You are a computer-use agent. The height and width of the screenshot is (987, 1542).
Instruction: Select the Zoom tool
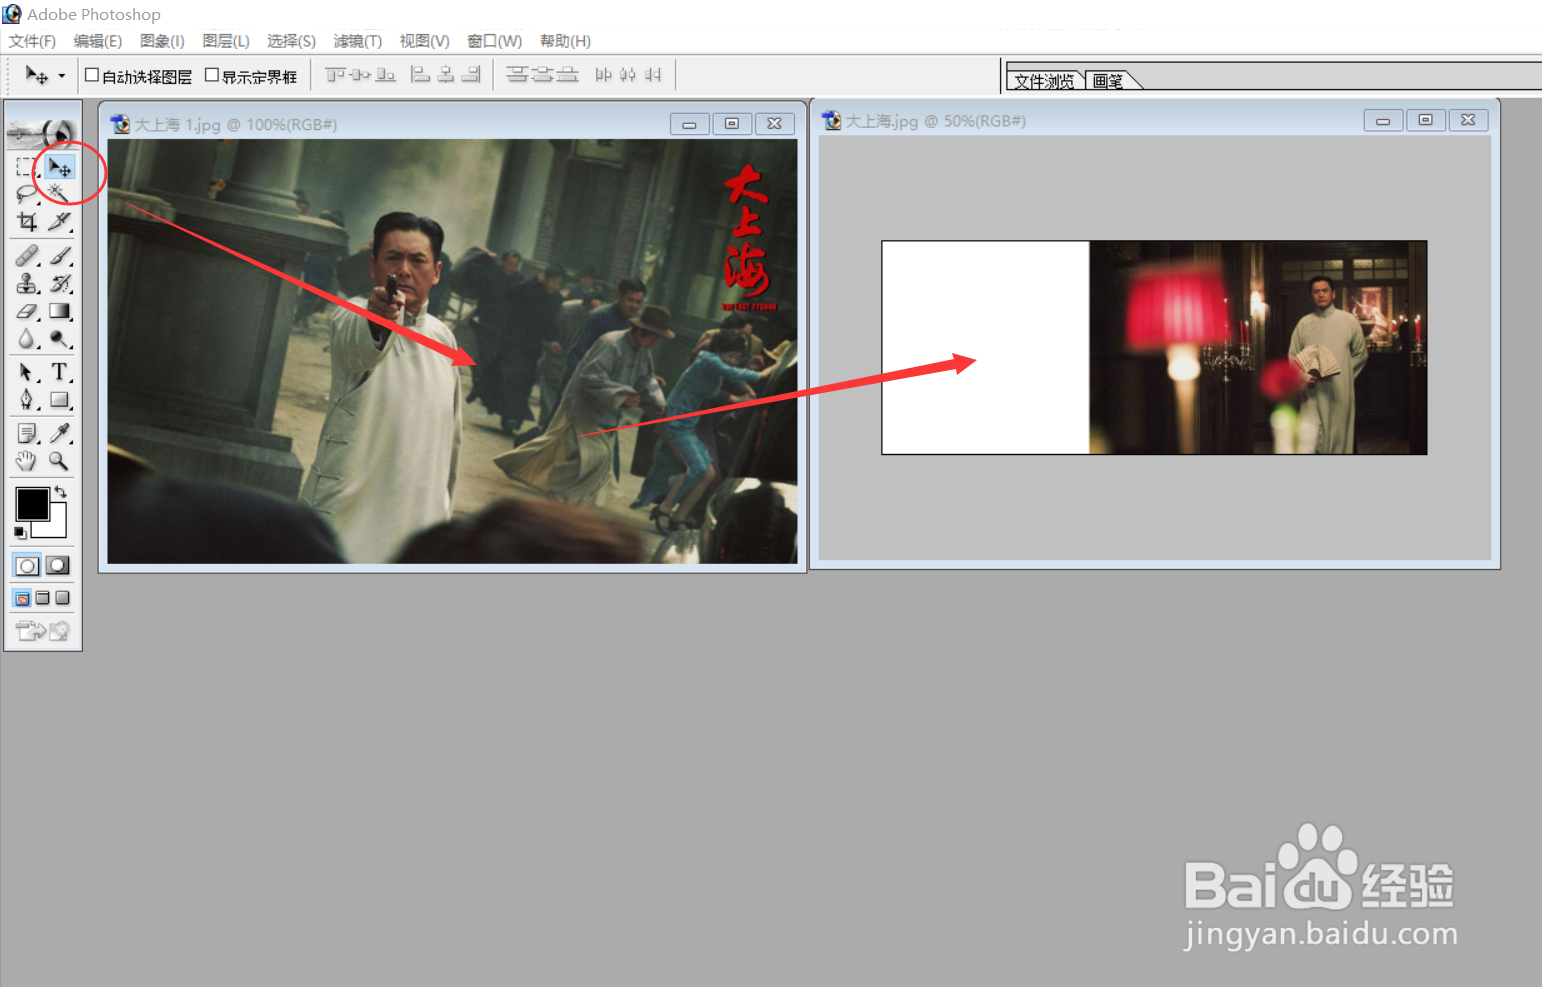(59, 461)
